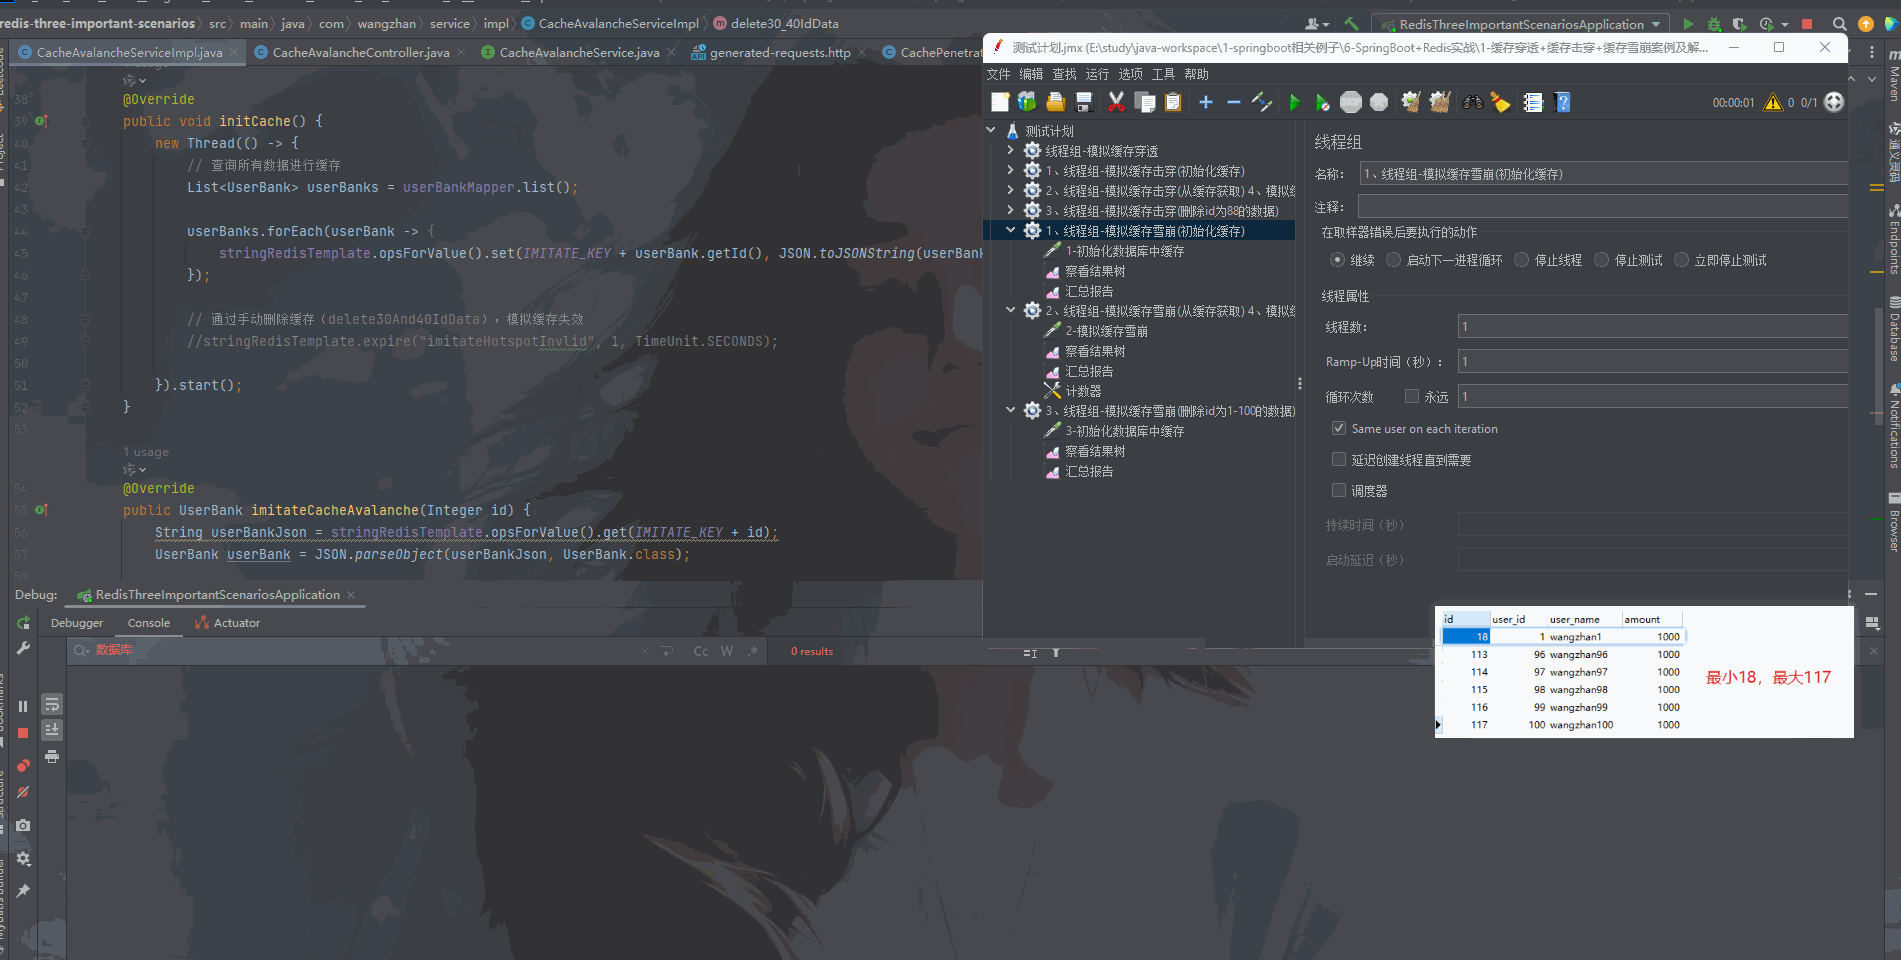Click the Copy icon in JMeter's toolbar

1145,102
